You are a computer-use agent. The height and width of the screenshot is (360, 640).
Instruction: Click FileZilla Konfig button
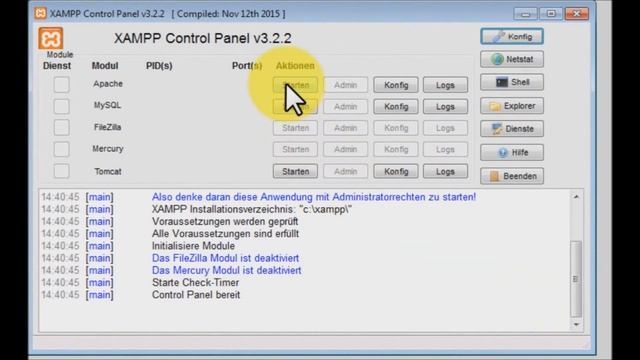pos(396,128)
